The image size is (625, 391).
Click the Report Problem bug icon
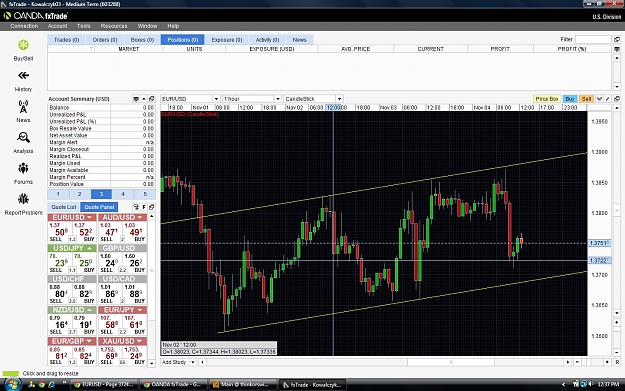click(x=23, y=199)
